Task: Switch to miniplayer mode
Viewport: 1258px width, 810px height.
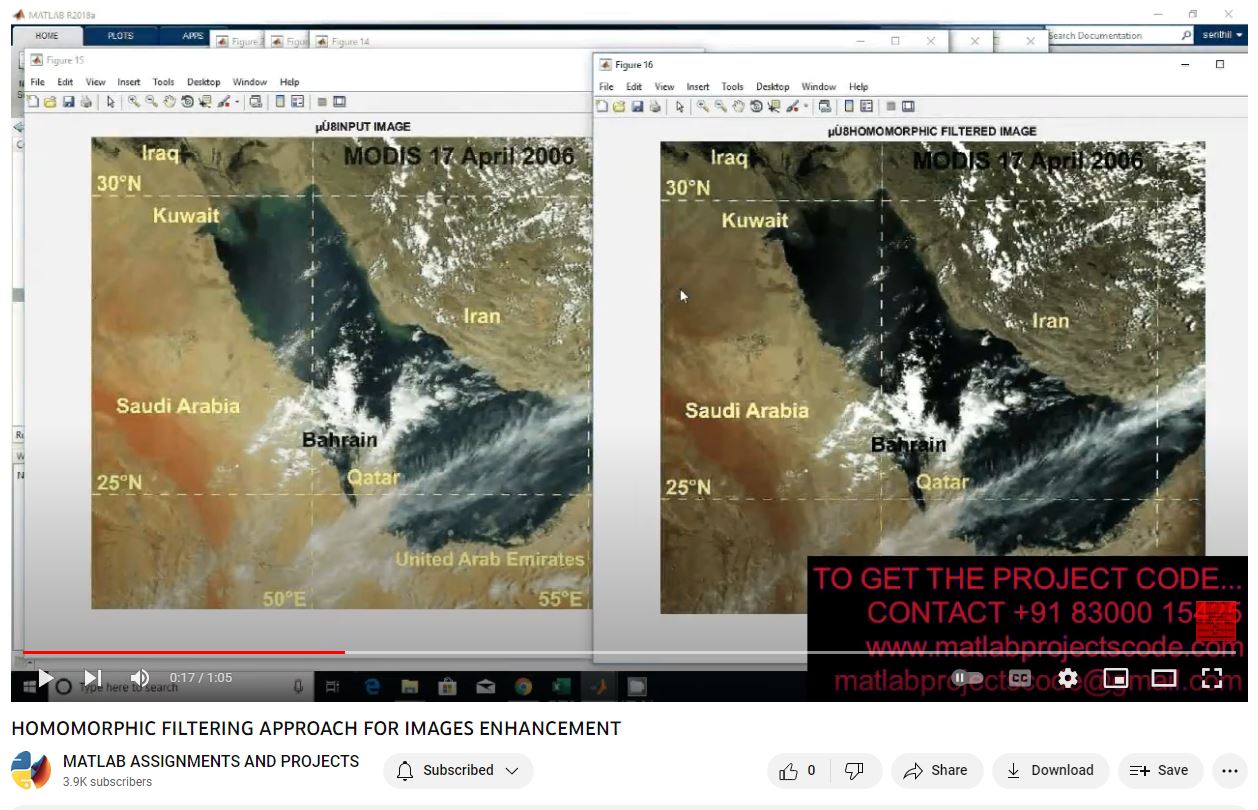Action: pos(1115,678)
